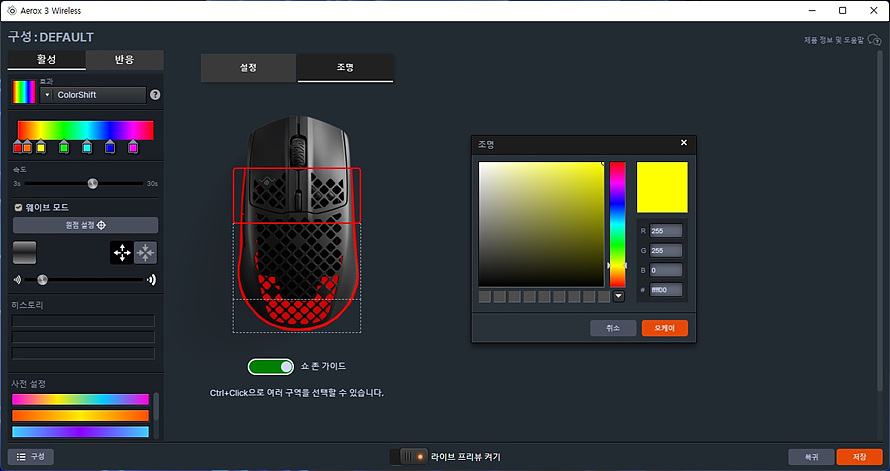890x471 pixels.
Task: Click the low wave width speaker icon
Action: [18, 280]
